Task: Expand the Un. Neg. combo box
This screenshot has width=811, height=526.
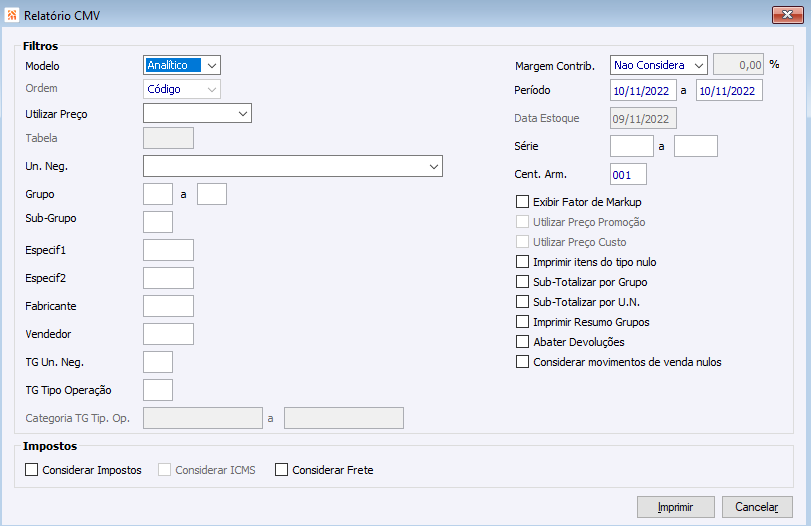Action: [x=293, y=167]
